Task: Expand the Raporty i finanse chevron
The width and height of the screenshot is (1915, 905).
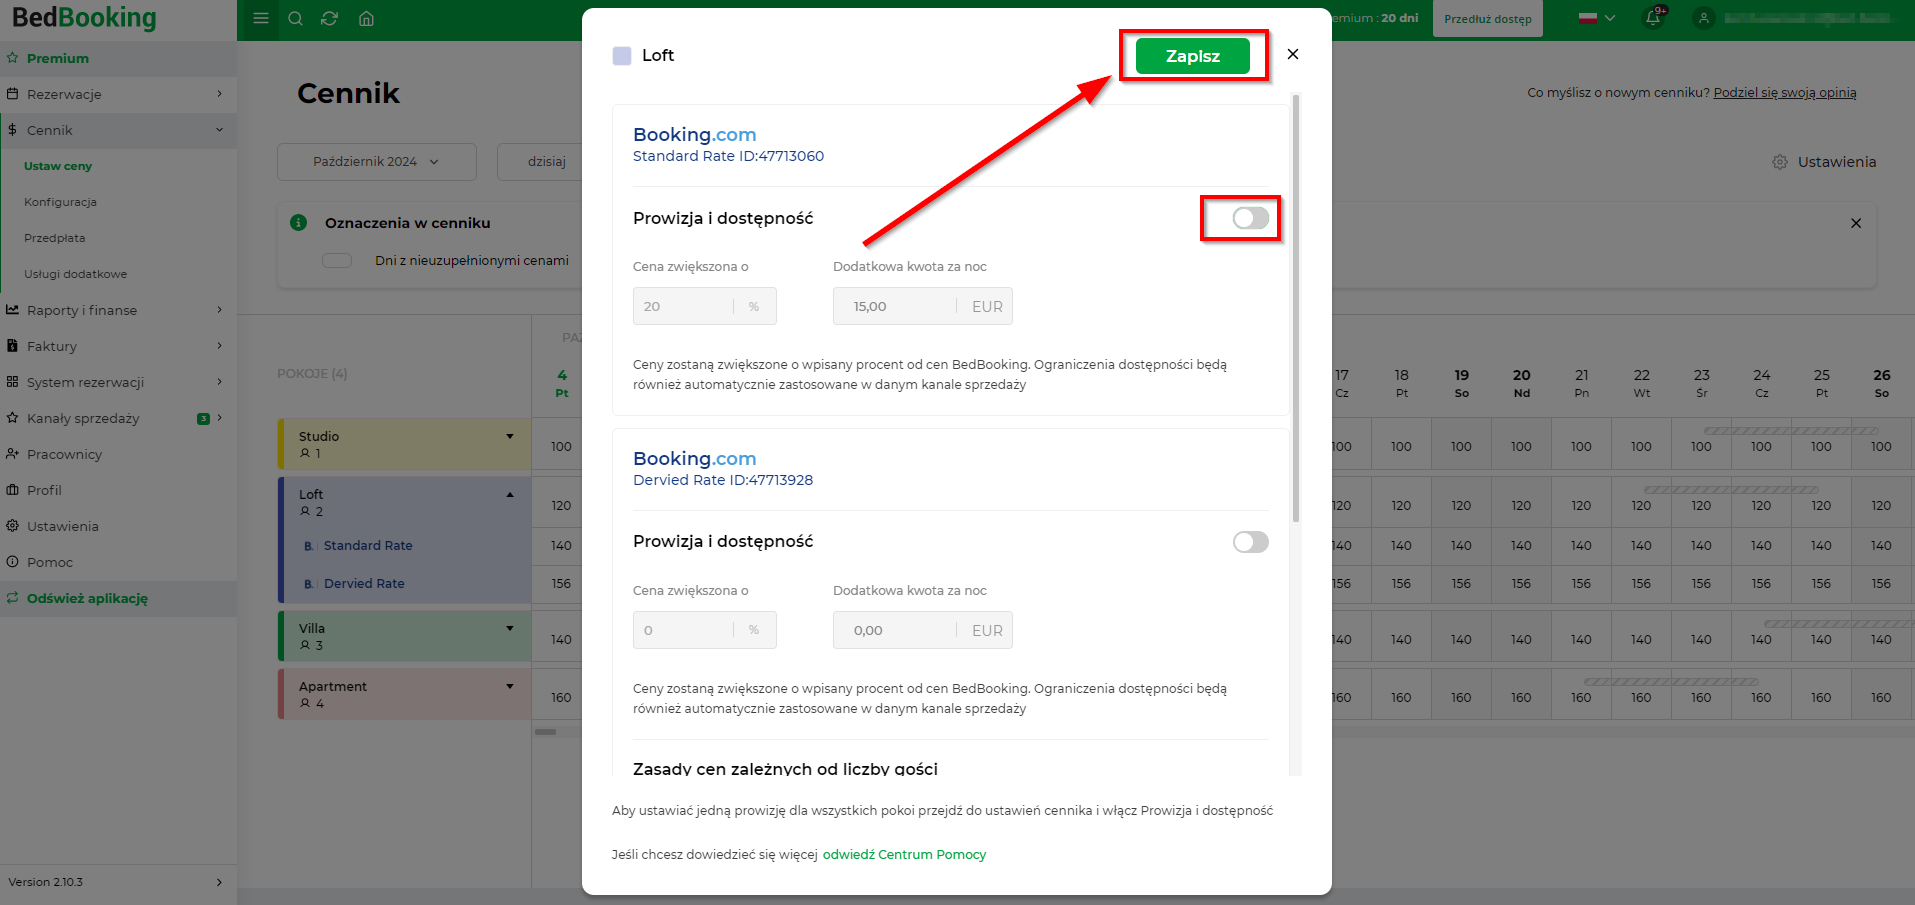Action: [219, 310]
